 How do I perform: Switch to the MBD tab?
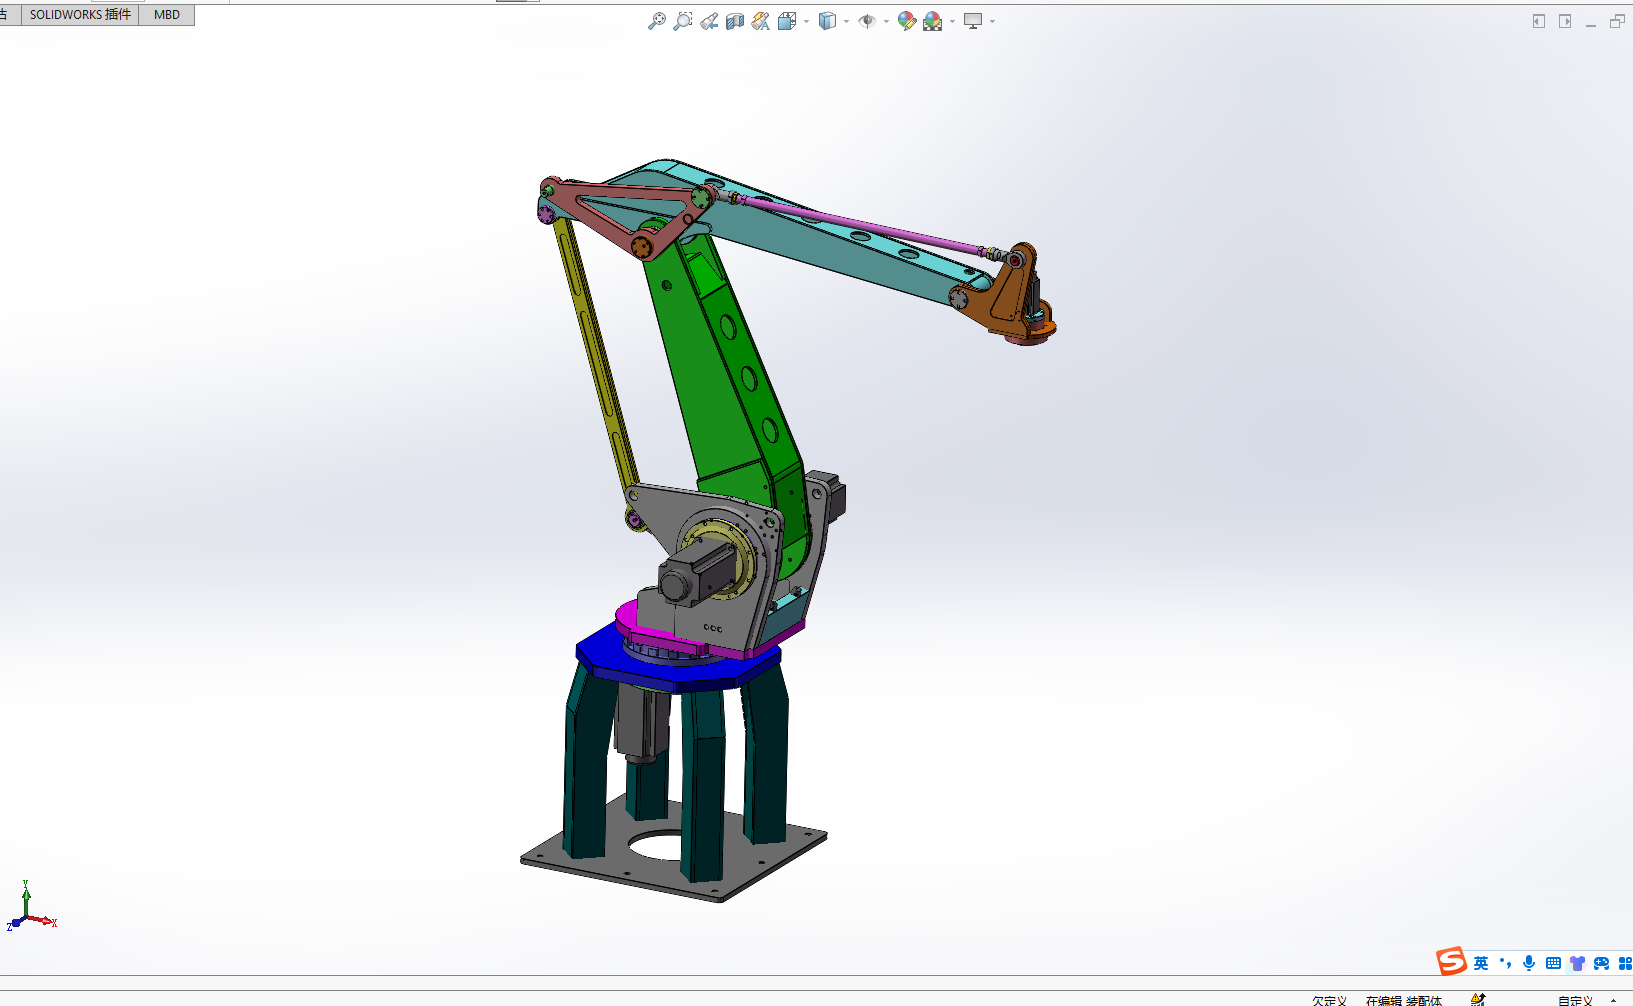(x=167, y=15)
